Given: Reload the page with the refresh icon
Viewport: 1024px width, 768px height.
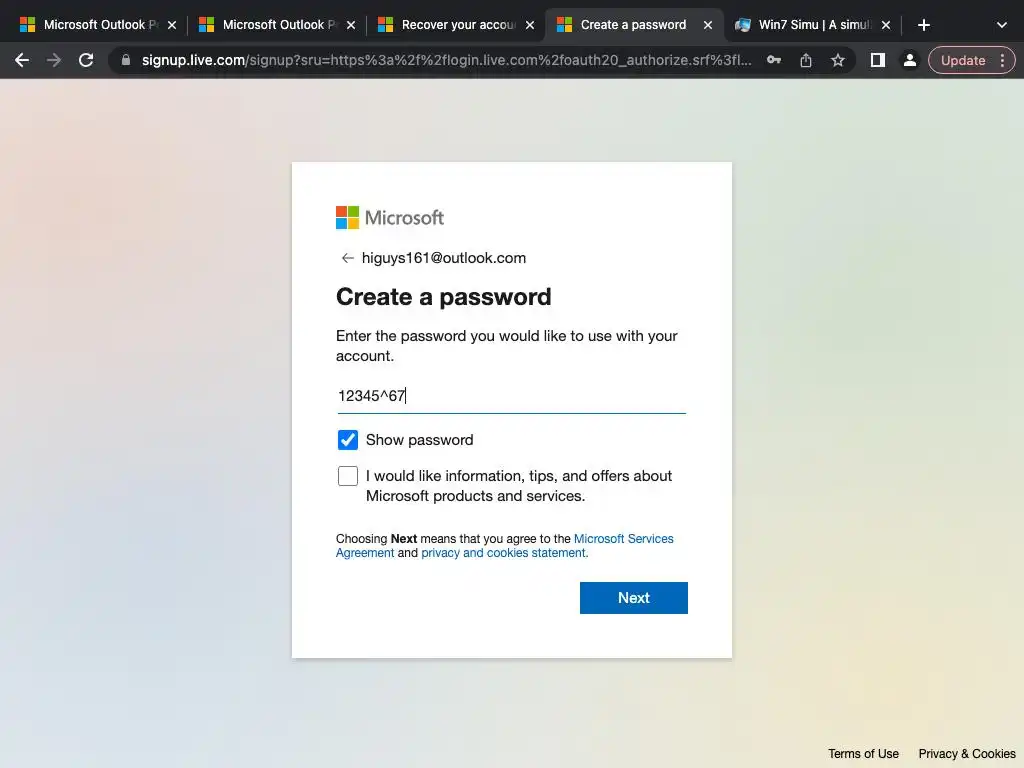Looking at the screenshot, I should click(x=86, y=60).
